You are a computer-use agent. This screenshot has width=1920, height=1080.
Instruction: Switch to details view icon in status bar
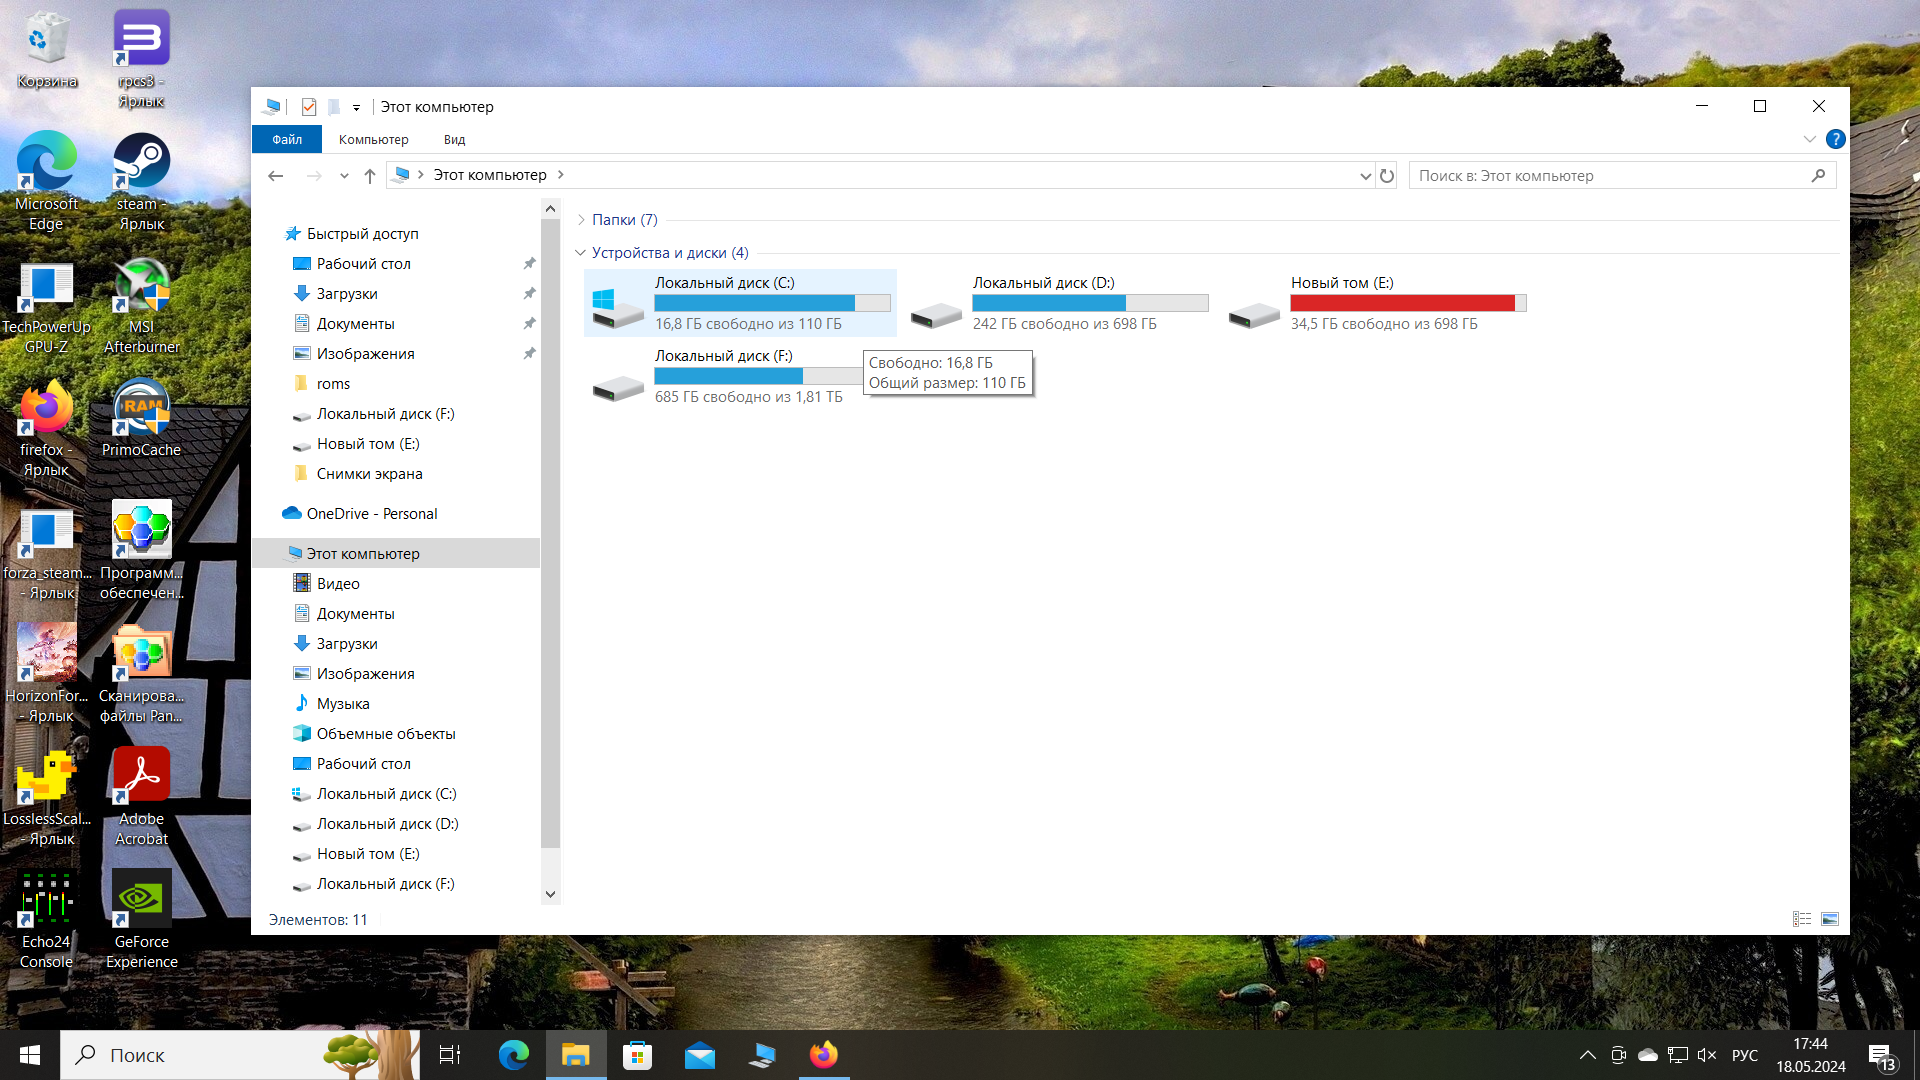(x=1802, y=919)
